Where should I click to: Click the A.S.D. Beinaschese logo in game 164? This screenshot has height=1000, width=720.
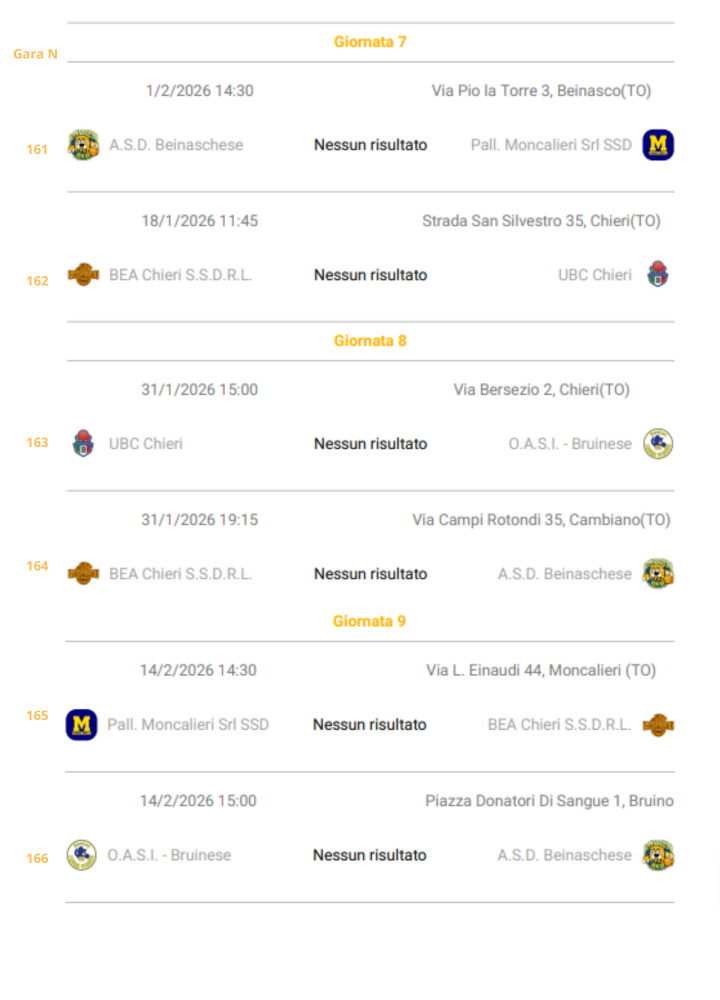[x=657, y=573]
